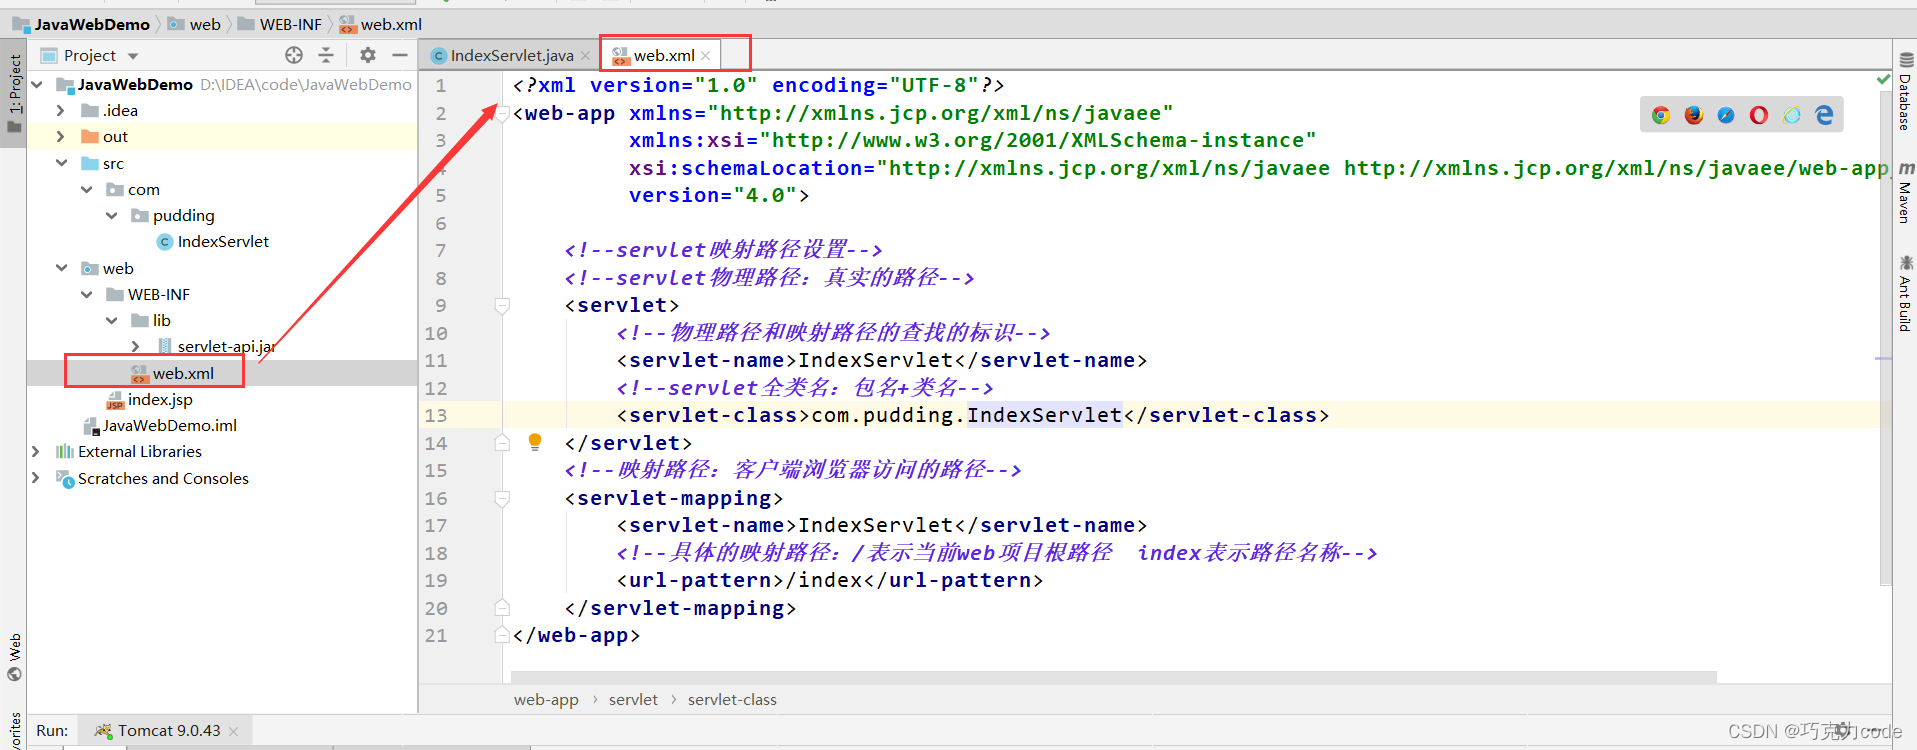This screenshot has width=1917, height=750.
Task: Open Project panel settings gear
Action: click(368, 55)
